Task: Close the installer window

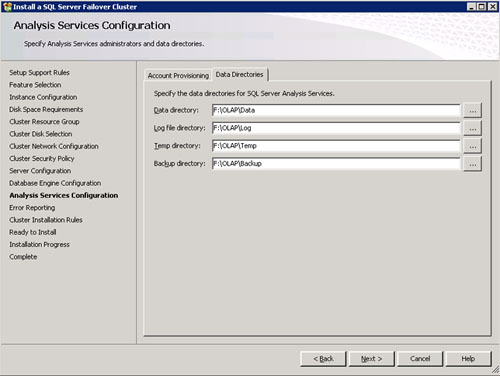Action: pos(492,7)
